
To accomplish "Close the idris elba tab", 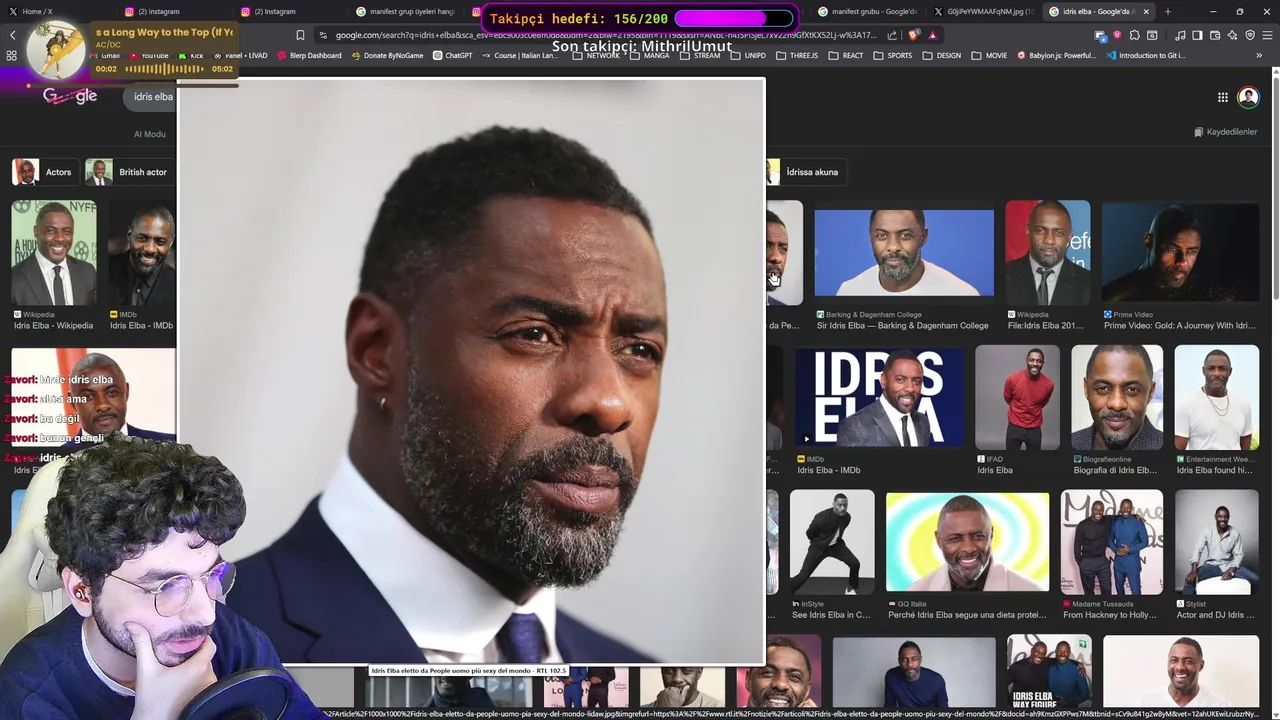I will click(1146, 11).
